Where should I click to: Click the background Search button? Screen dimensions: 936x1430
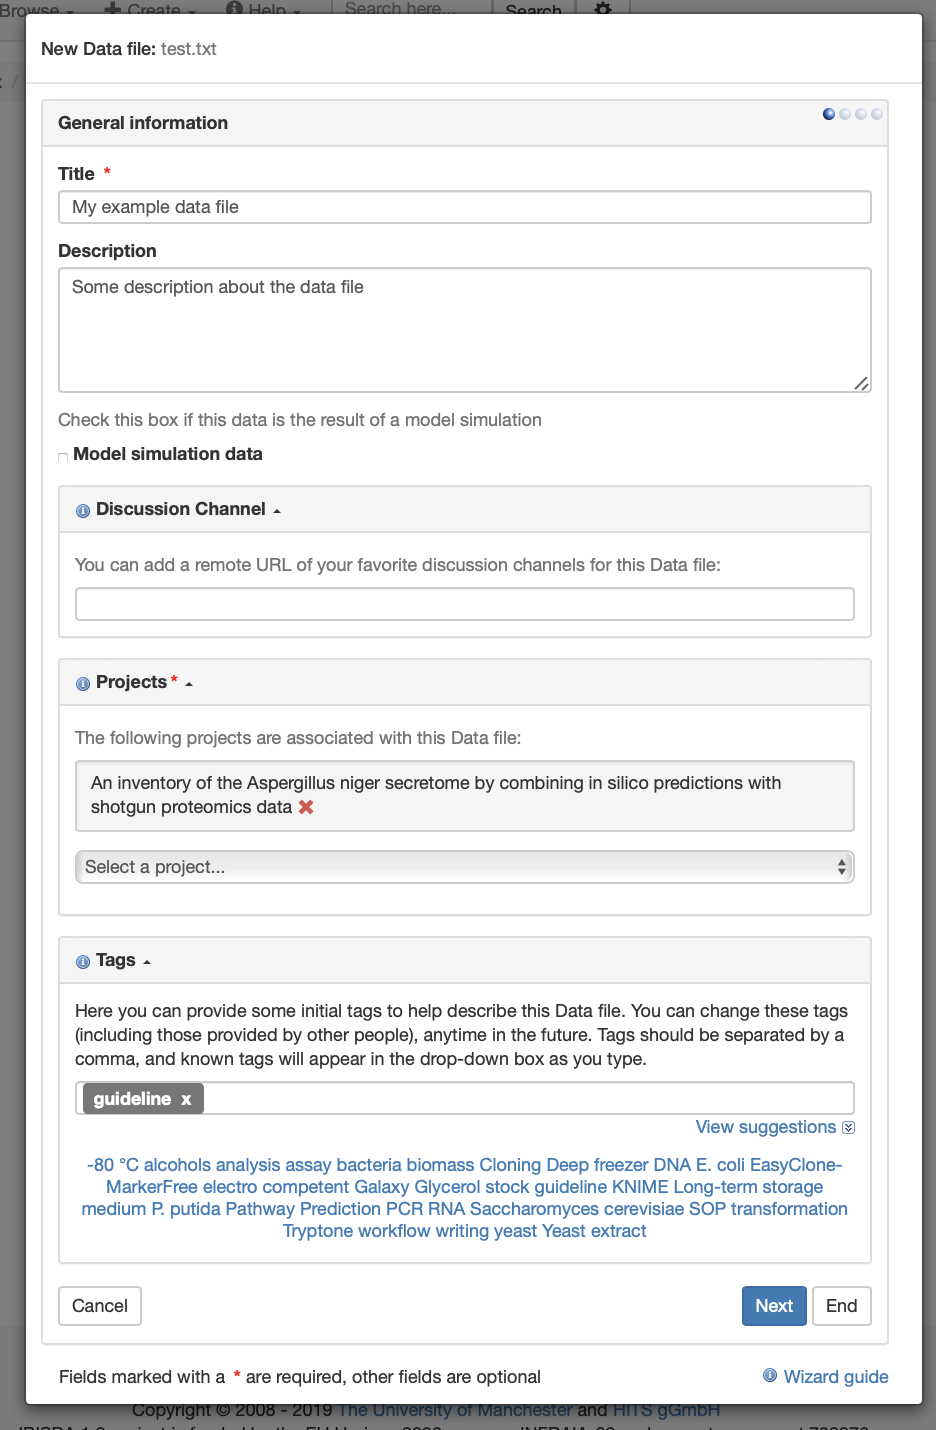[x=534, y=8]
